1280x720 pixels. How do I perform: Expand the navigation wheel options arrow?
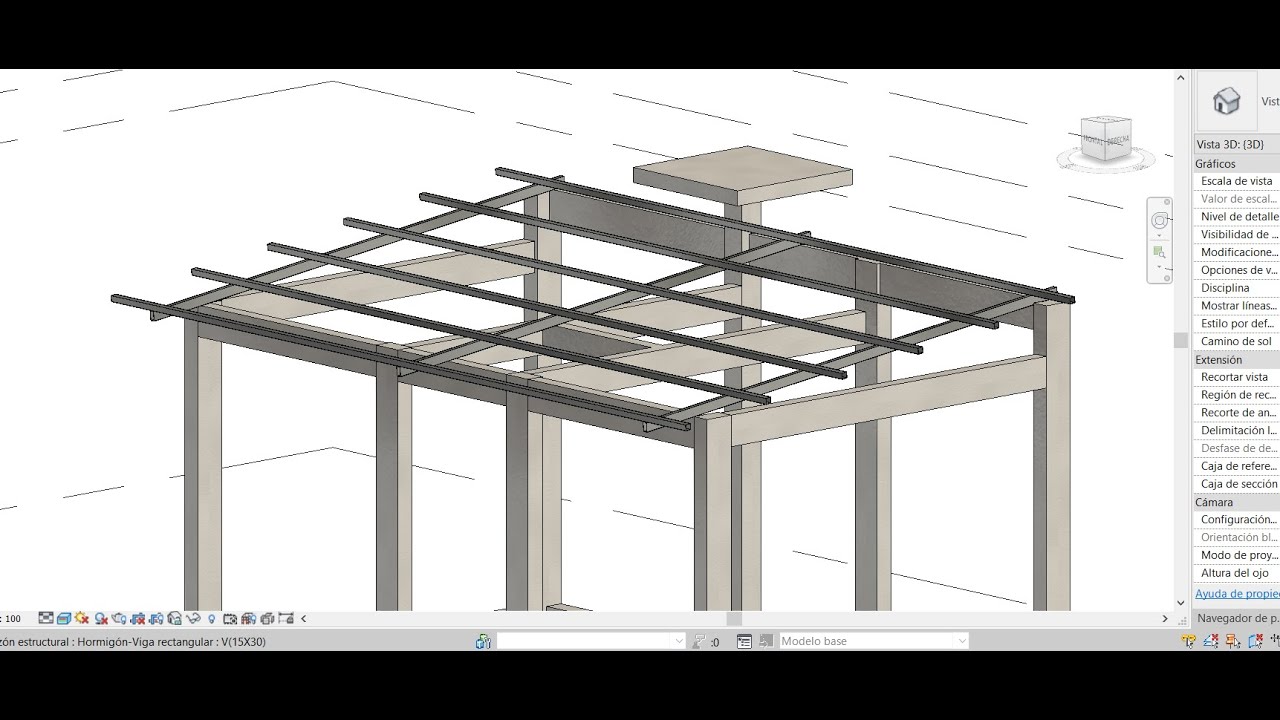1160,236
